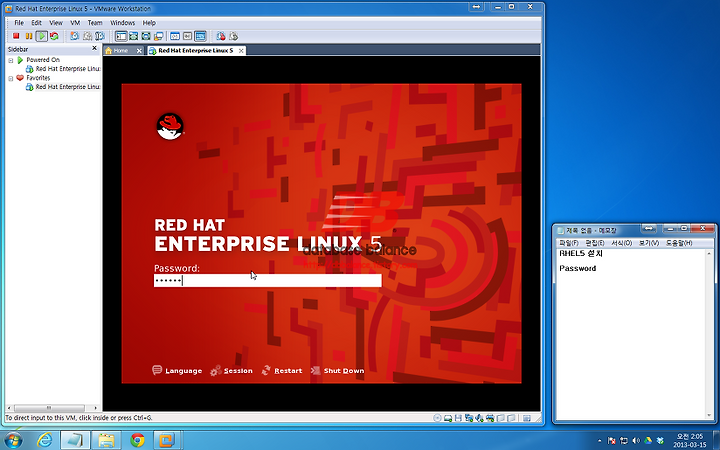Close the Home tab
Screen dimensions: 720x450
pos(139,51)
